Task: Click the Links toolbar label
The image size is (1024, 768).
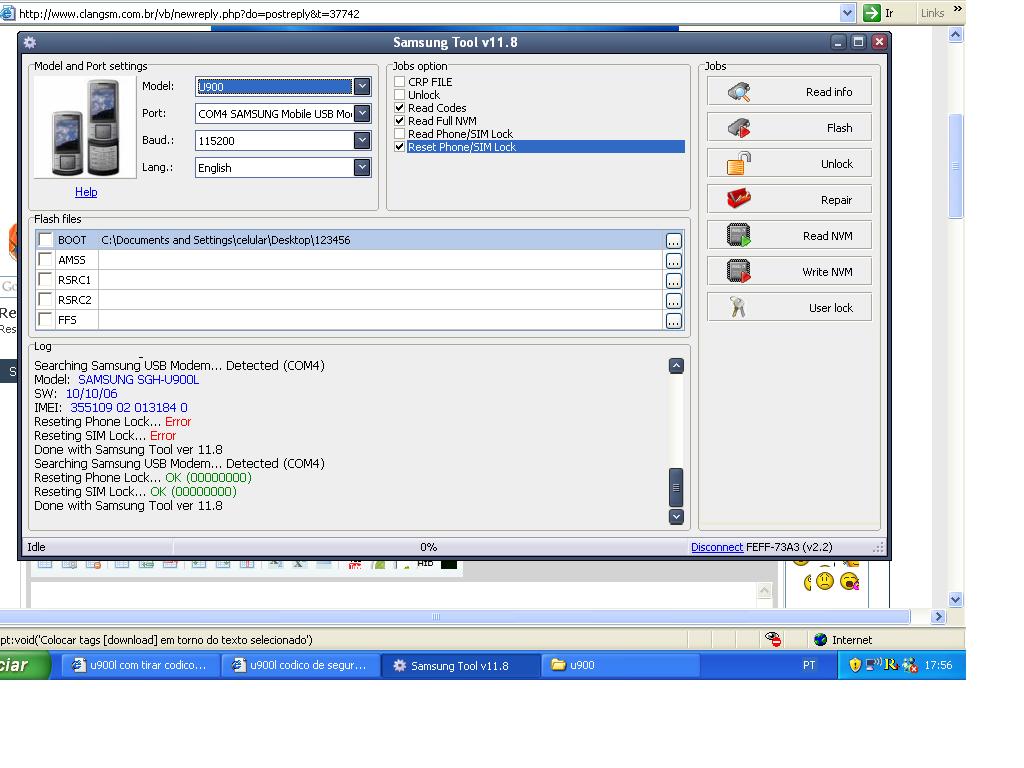Action: click(x=932, y=13)
